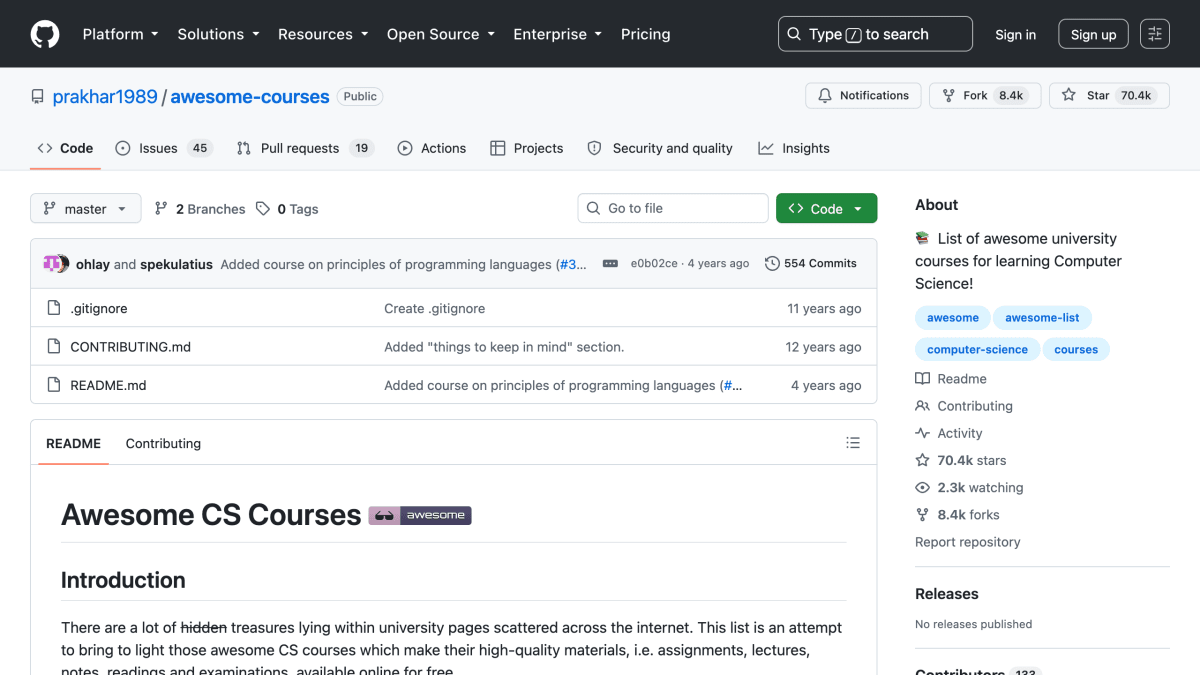The width and height of the screenshot is (1200, 675).
Task: Fork the repository with Fork button
Action: (x=986, y=96)
